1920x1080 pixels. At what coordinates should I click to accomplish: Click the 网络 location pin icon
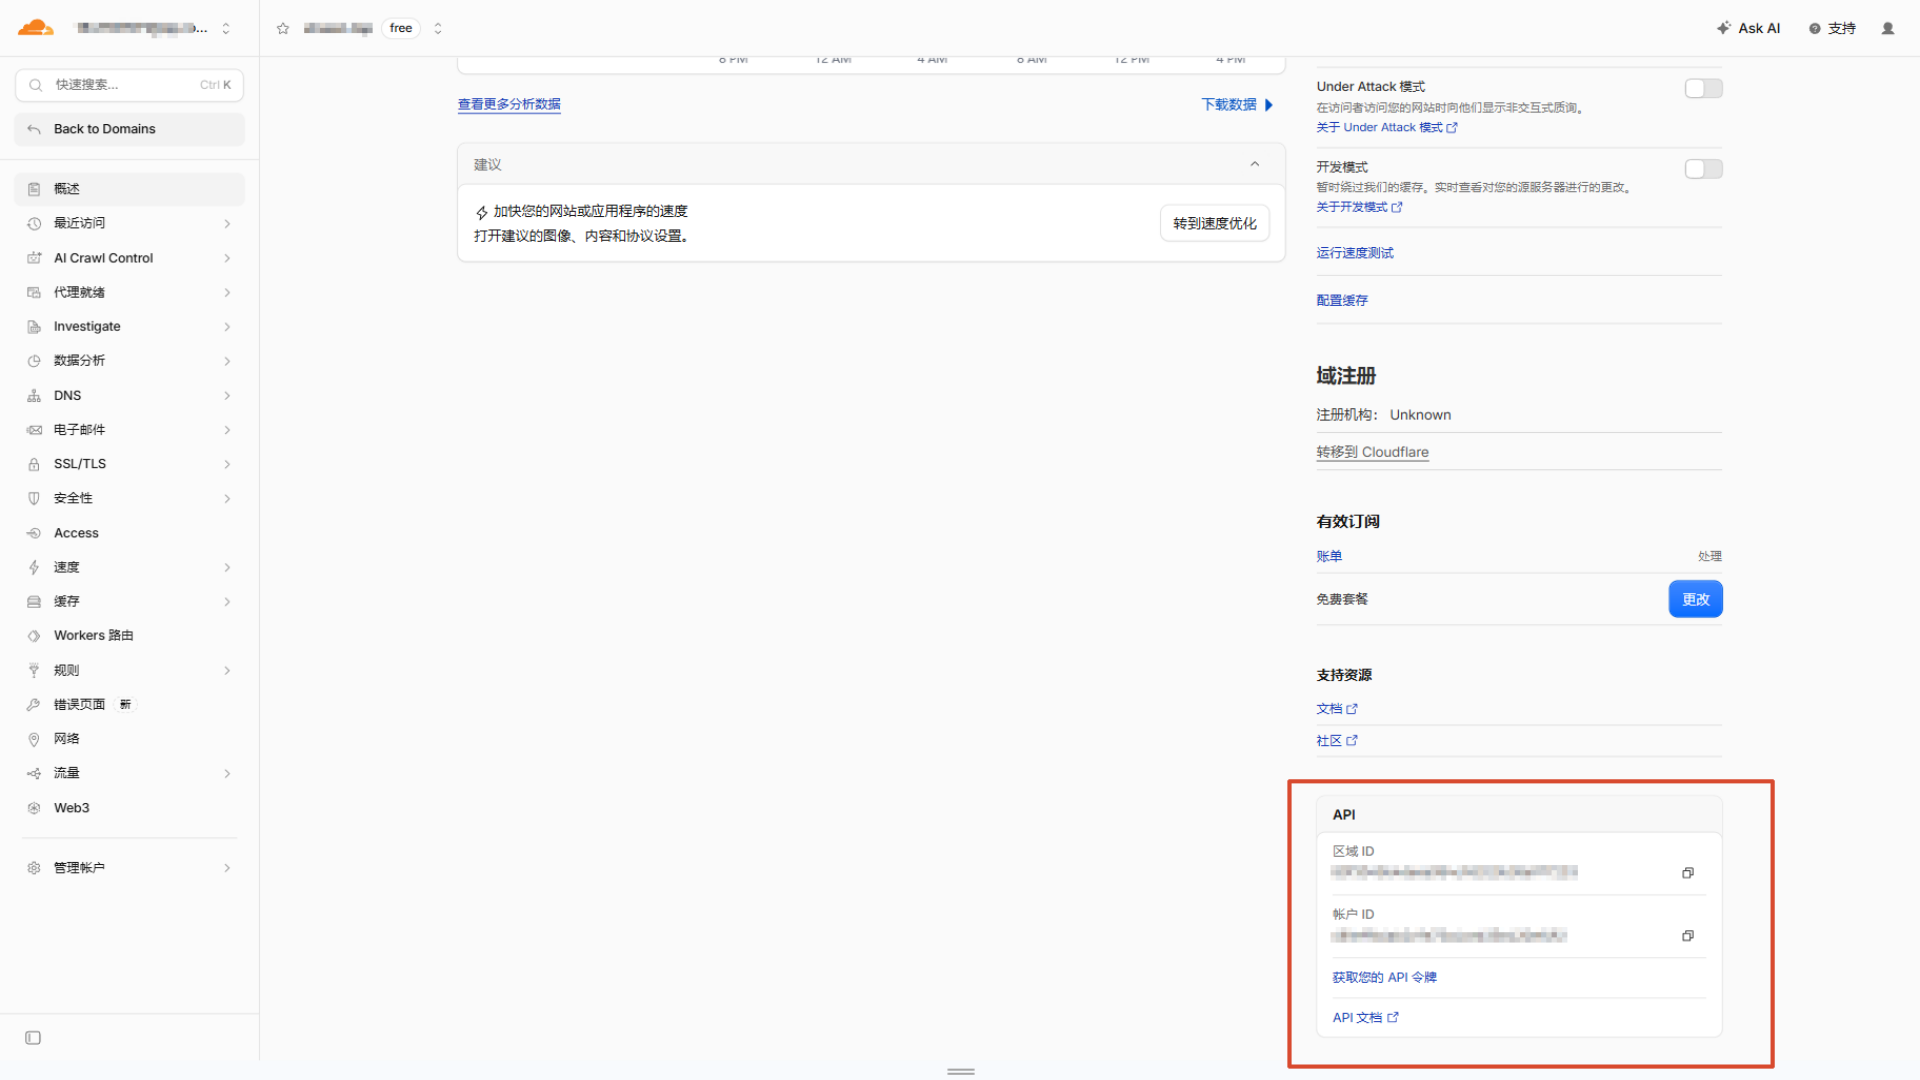point(34,739)
